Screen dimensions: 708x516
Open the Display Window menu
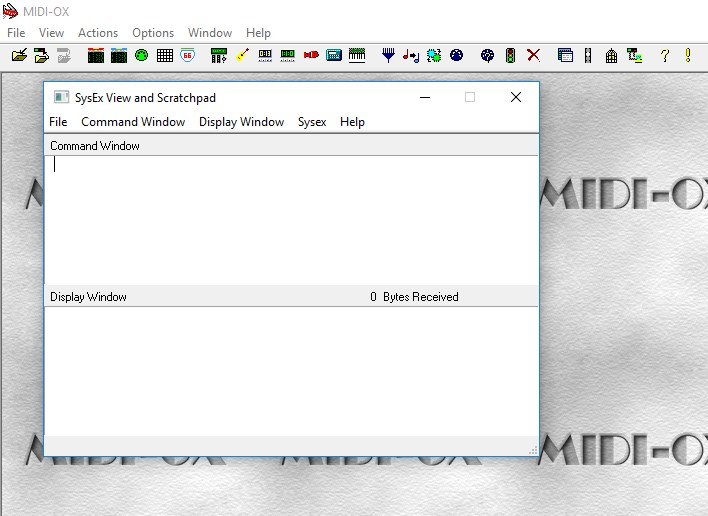242,122
